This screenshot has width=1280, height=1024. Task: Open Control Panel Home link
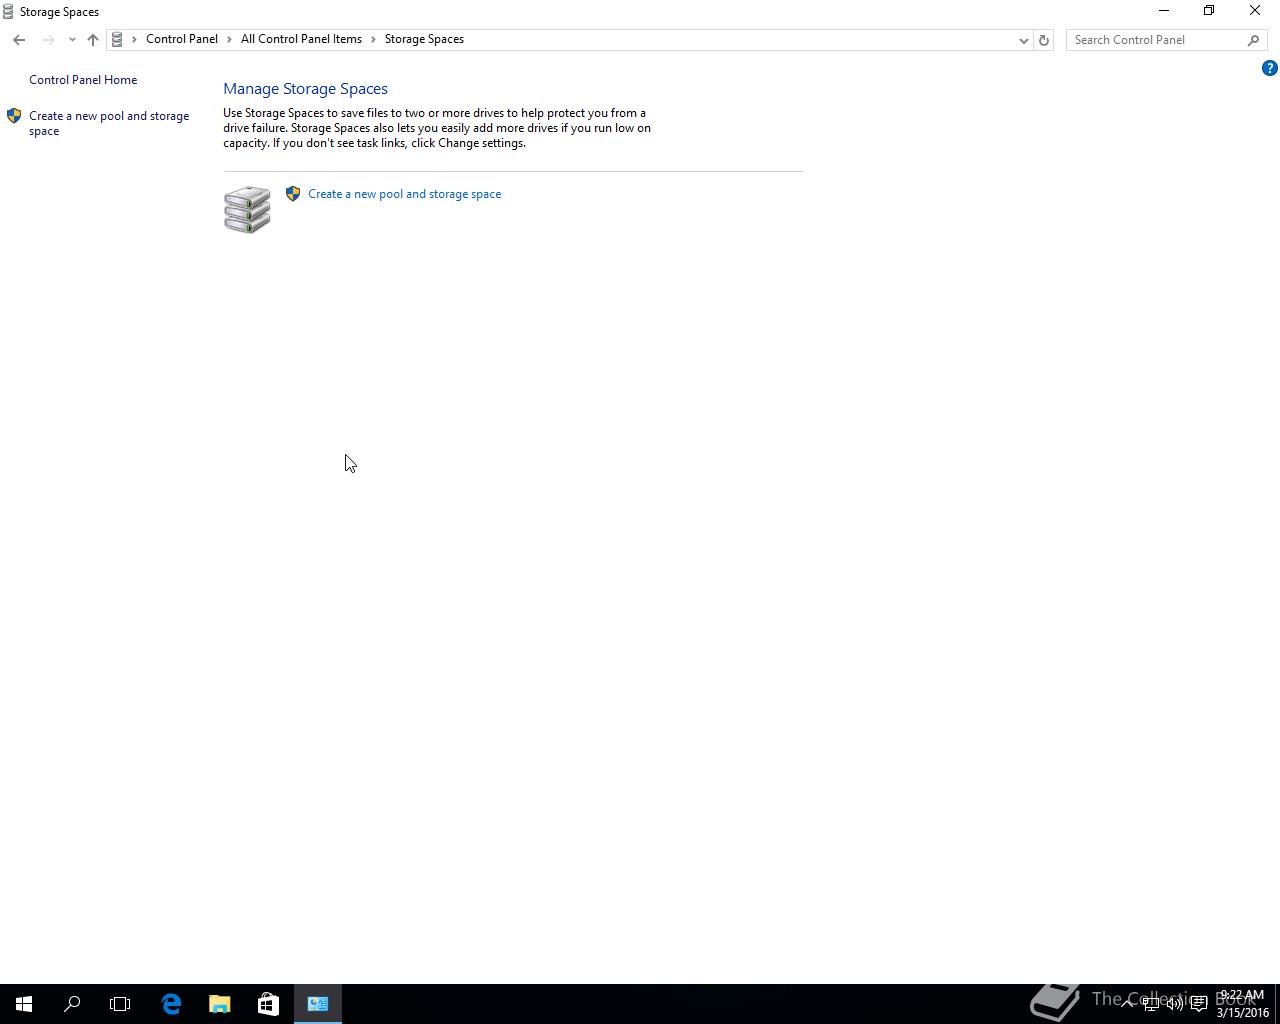coord(83,80)
